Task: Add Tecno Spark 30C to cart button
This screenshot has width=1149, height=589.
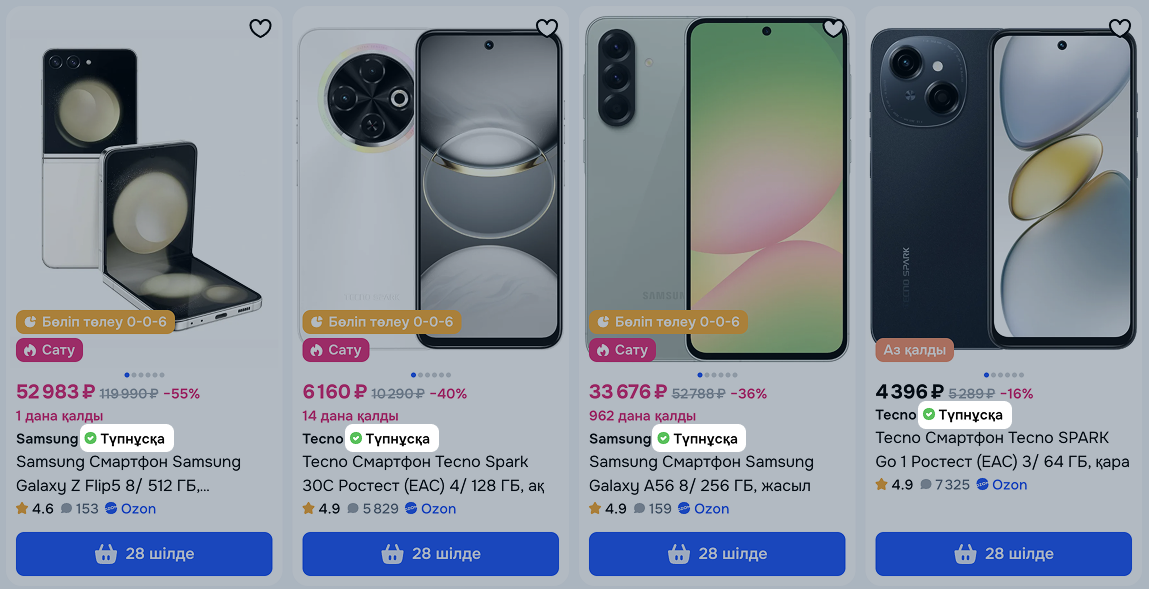Action: [x=431, y=554]
